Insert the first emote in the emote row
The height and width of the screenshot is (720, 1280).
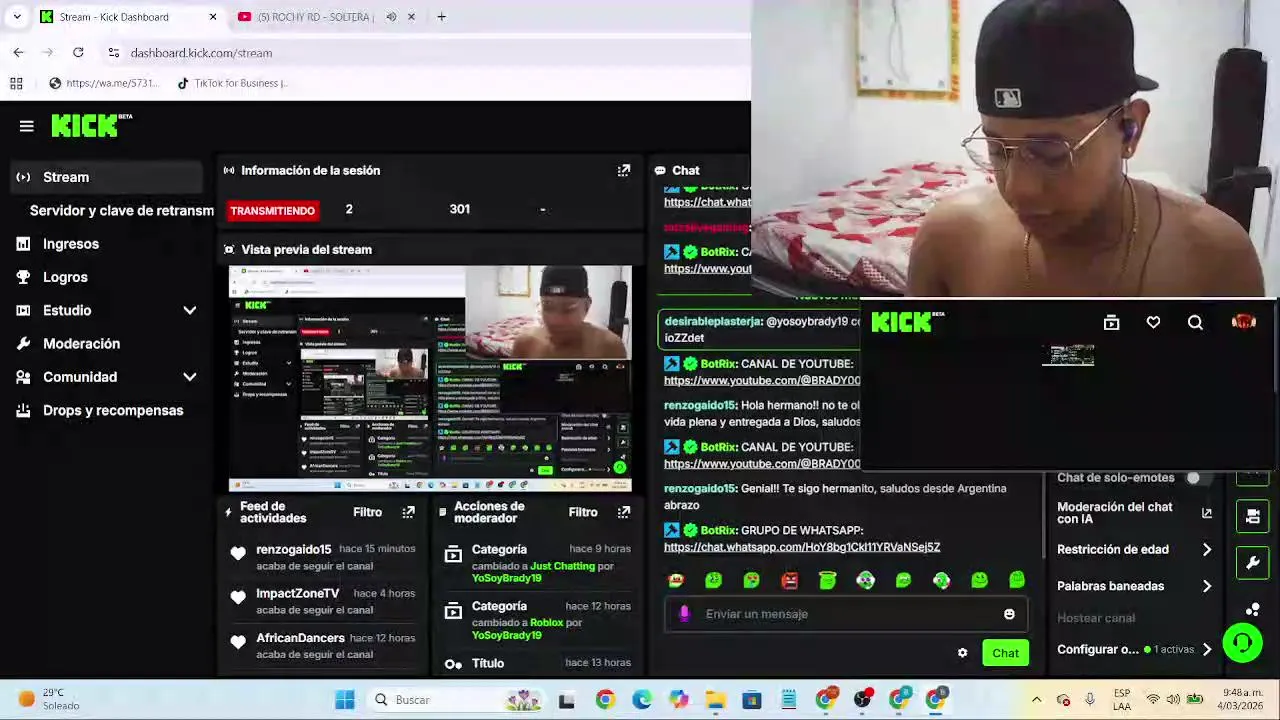click(x=676, y=580)
